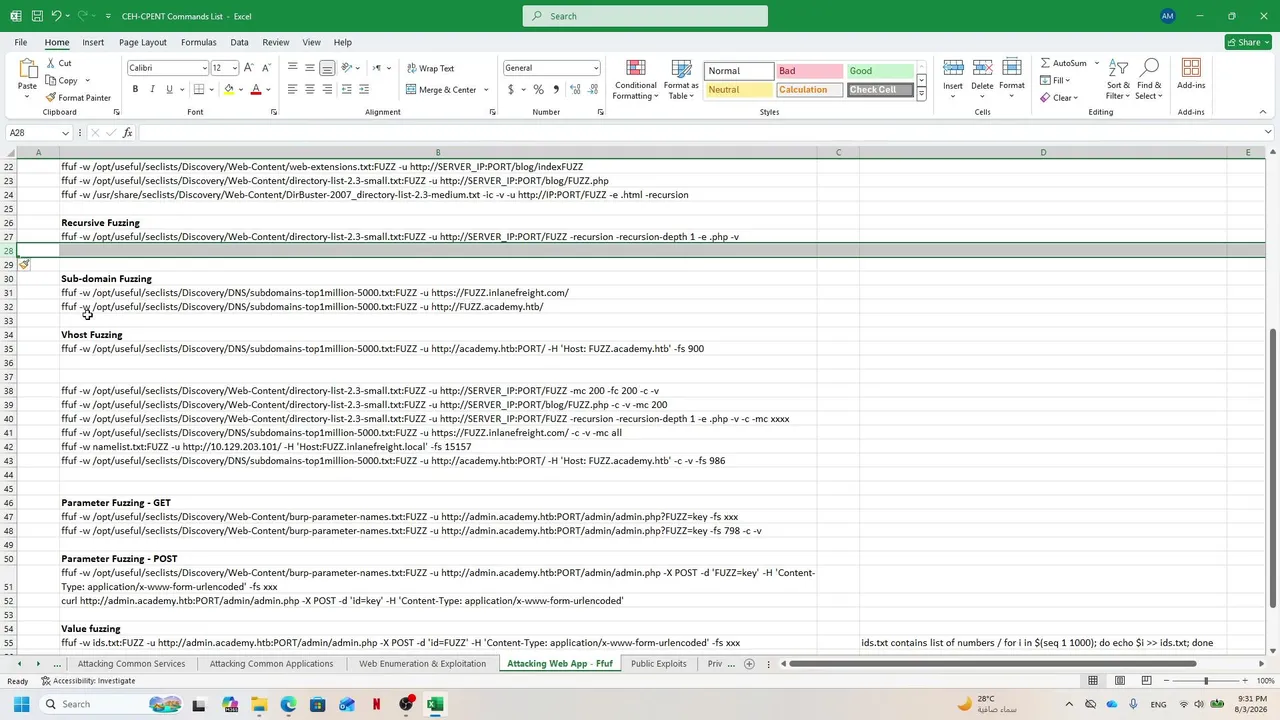Screen dimensions: 1280x720
Task: Open Merge & Center dropdown arrow
Action: pyautogui.click(x=486, y=90)
